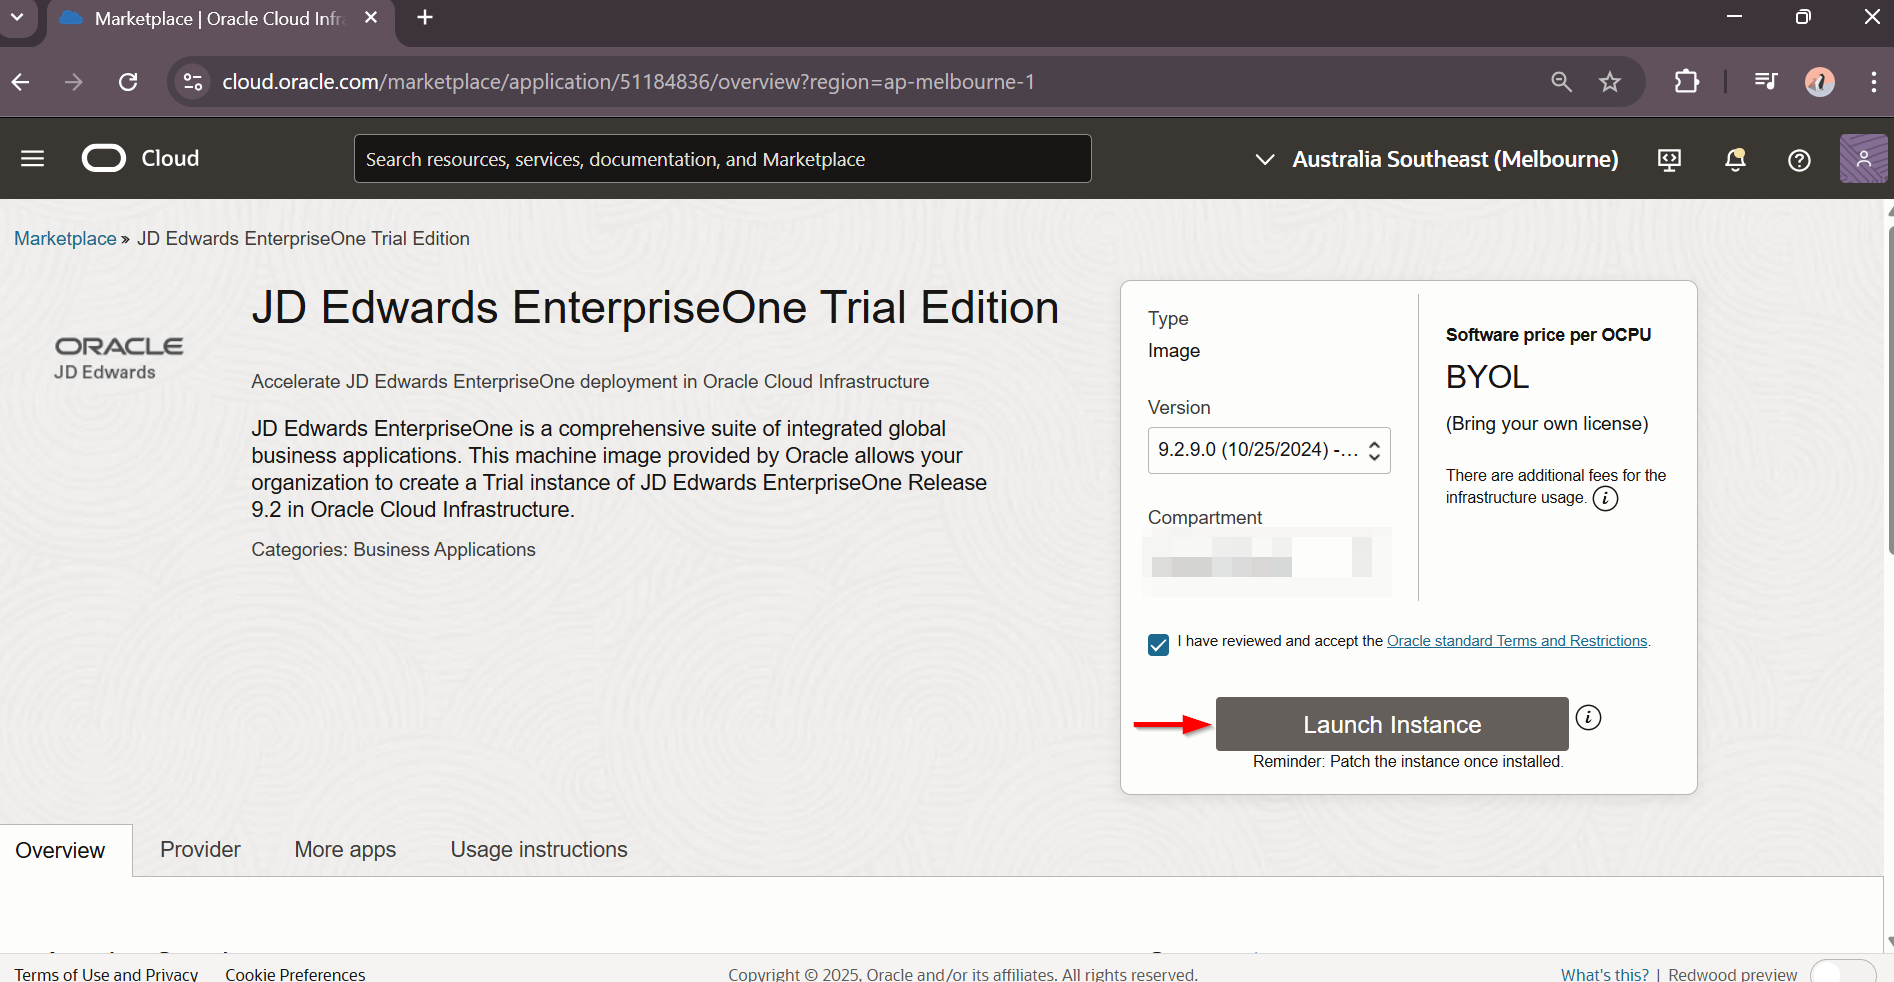Screen dimensions: 1894x982
Task: Uncheck the Oracle Terms acceptance checkbox
Action: pyautogui.click(x=1158, y=645)
